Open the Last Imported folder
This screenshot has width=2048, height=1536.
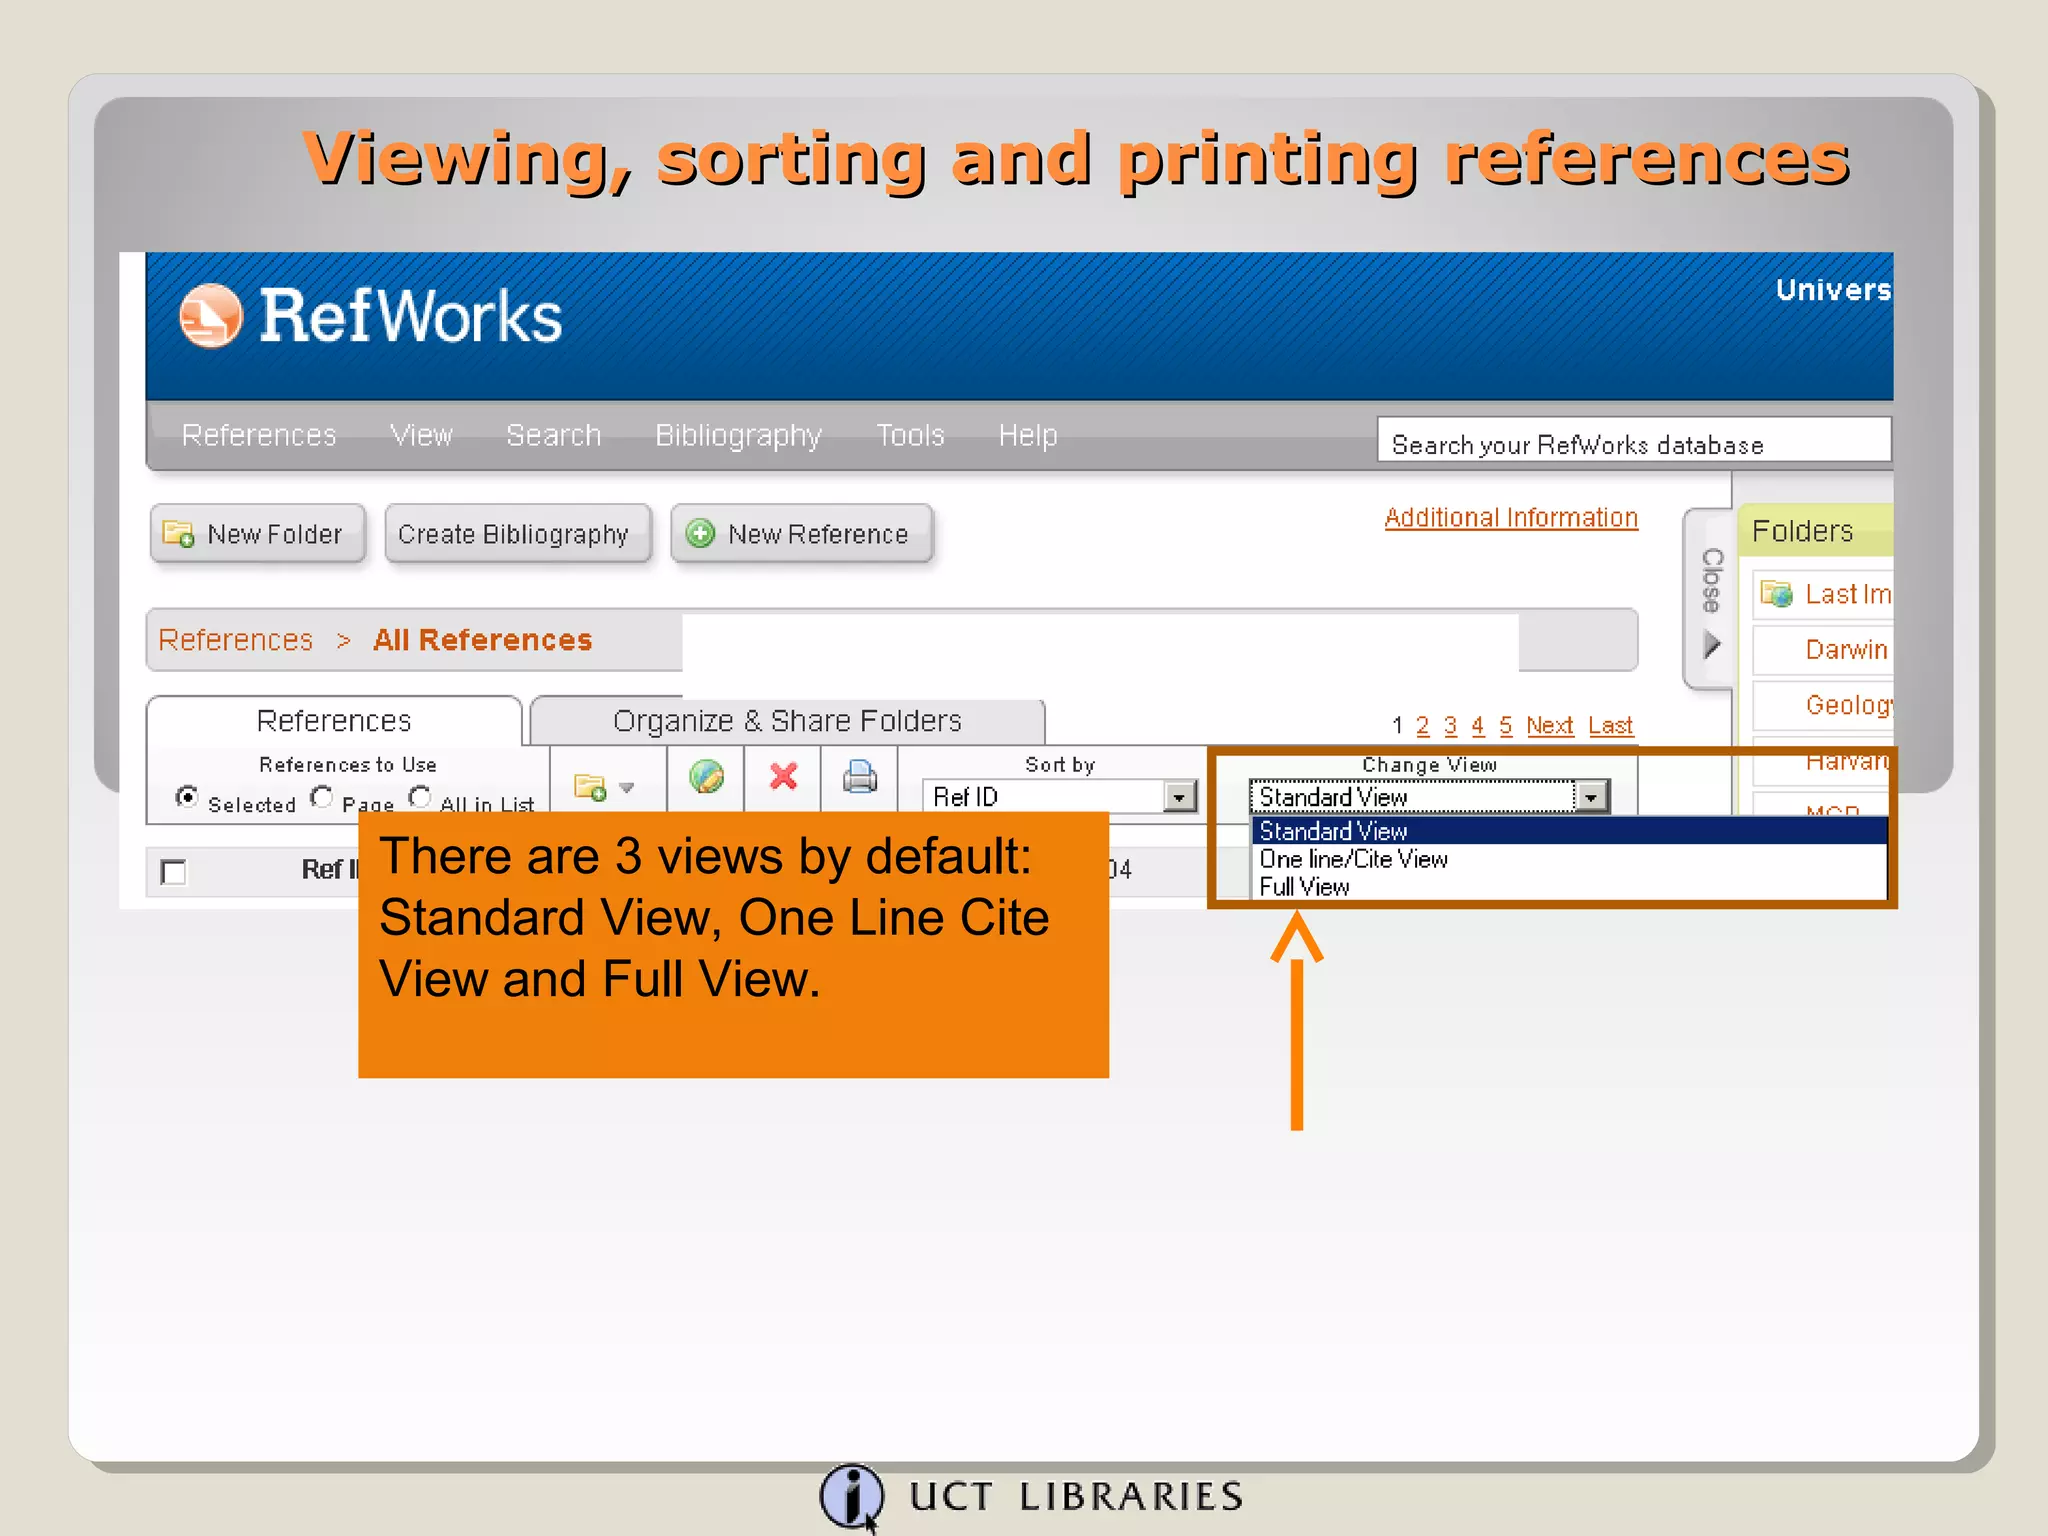1848,595
